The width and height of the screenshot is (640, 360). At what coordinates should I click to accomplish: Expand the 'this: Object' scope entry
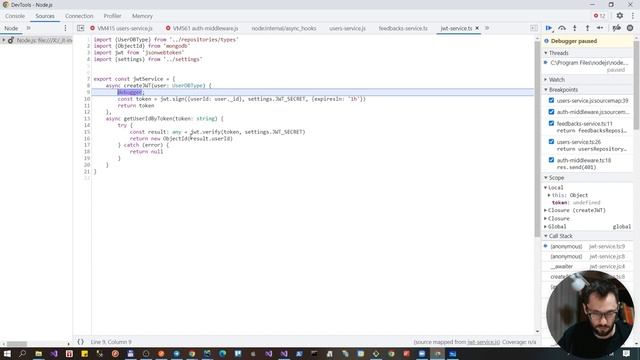click(549, 195)
